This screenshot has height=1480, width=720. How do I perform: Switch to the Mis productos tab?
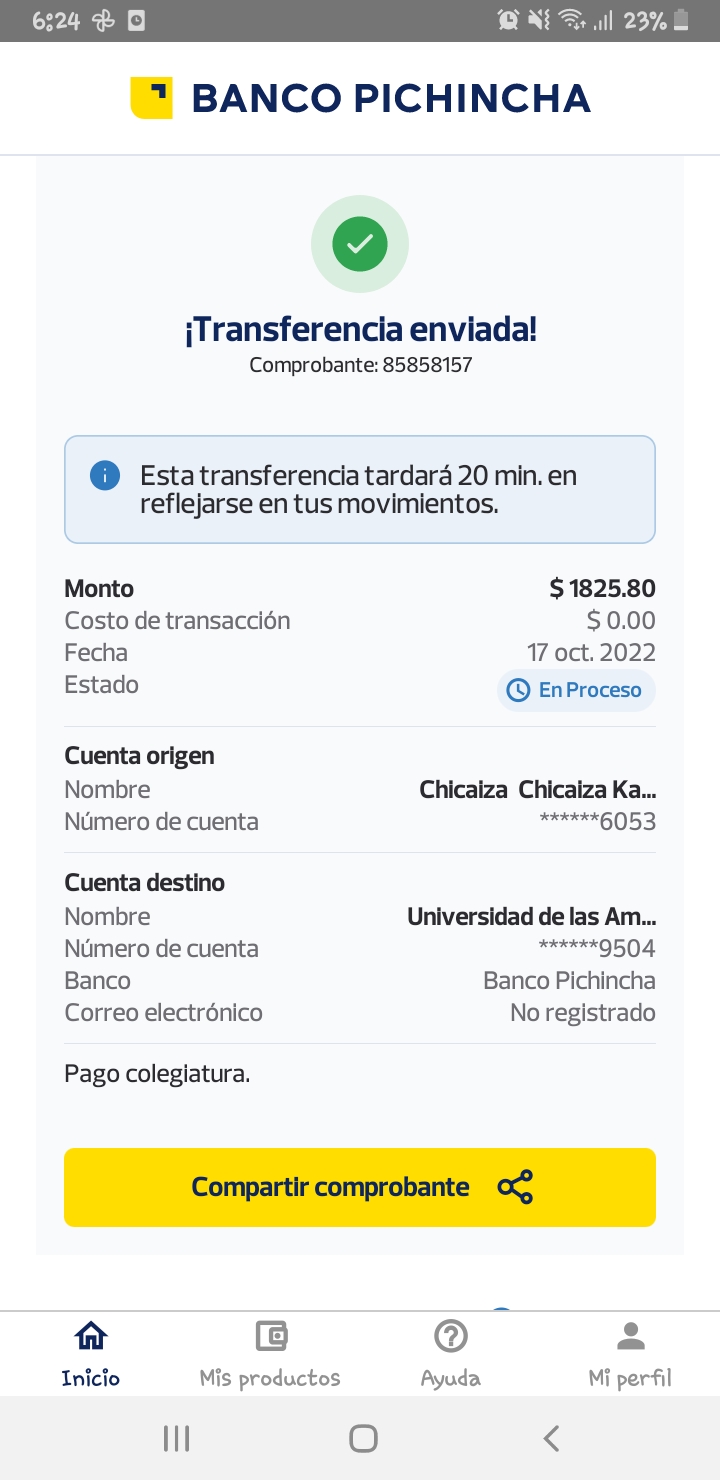coord(270,1377)
